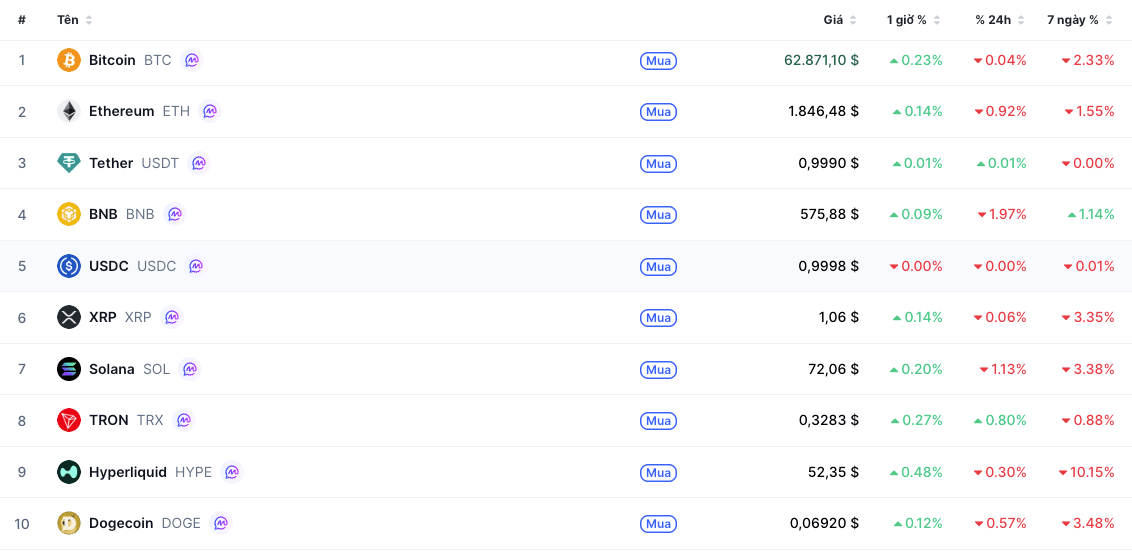The width and height of the screenshot is (1132, 551).
Task: Click the Ethereum coin logo
Action: (69, 111)
